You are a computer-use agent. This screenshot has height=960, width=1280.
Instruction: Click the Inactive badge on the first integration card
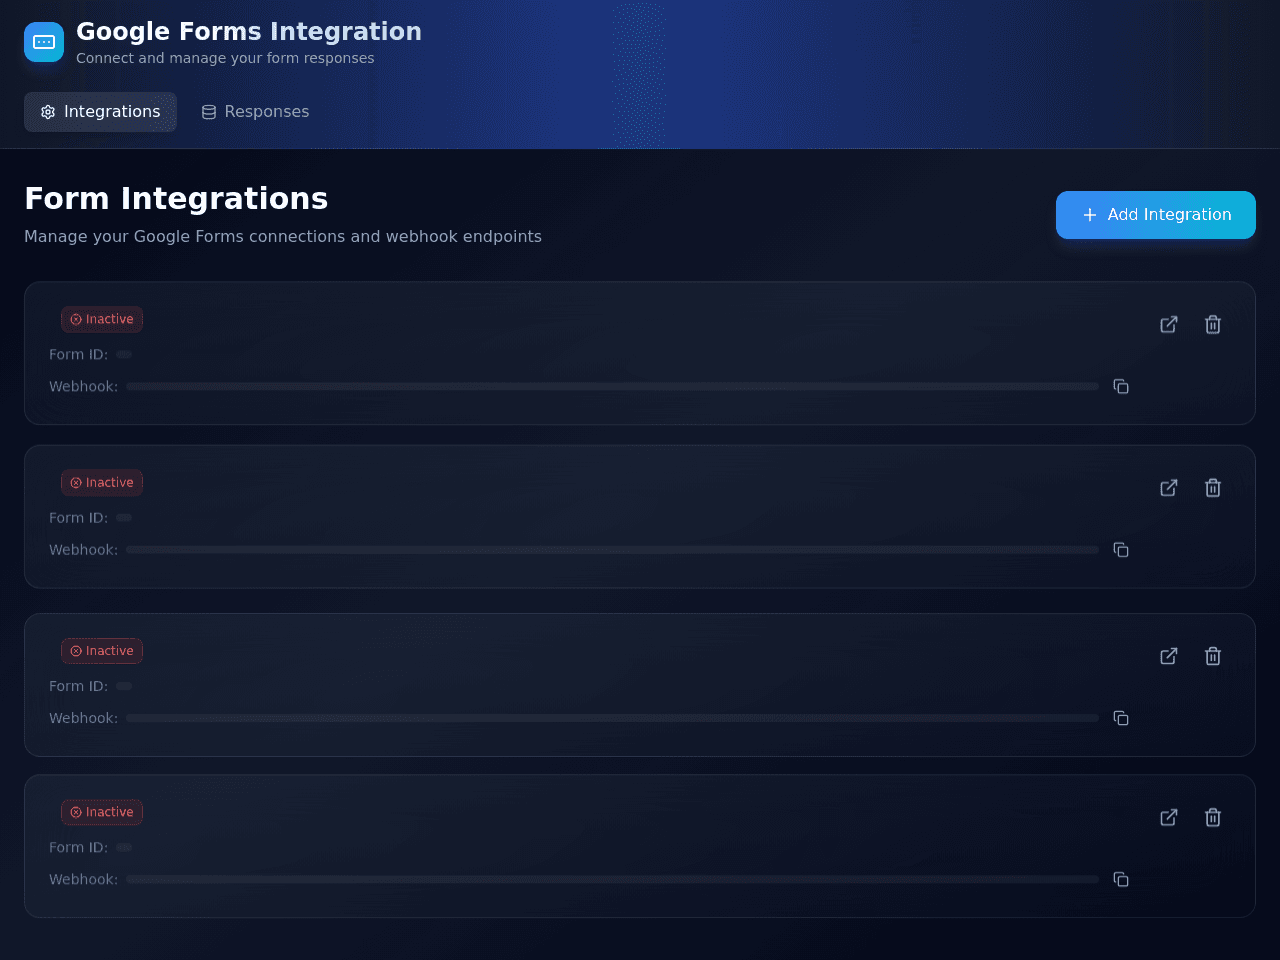102,319
